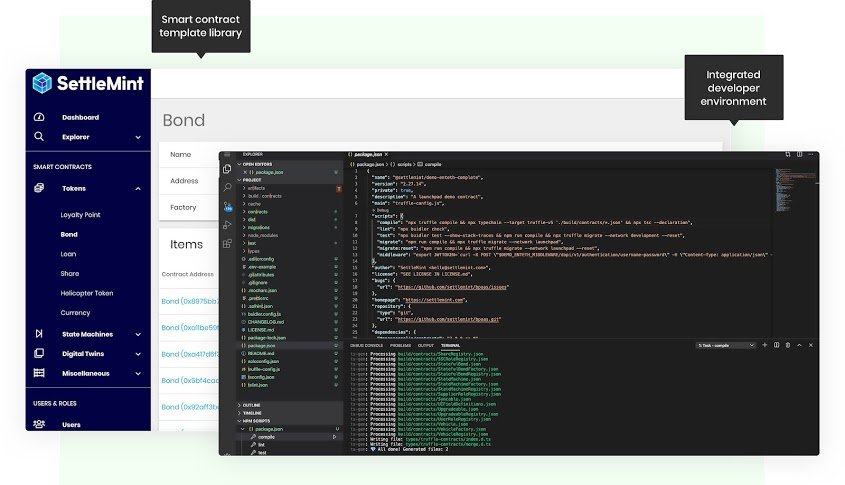The image size is (845, 485).
Task: Switch to the PROBLEMS tab
Action: [400, 345]
